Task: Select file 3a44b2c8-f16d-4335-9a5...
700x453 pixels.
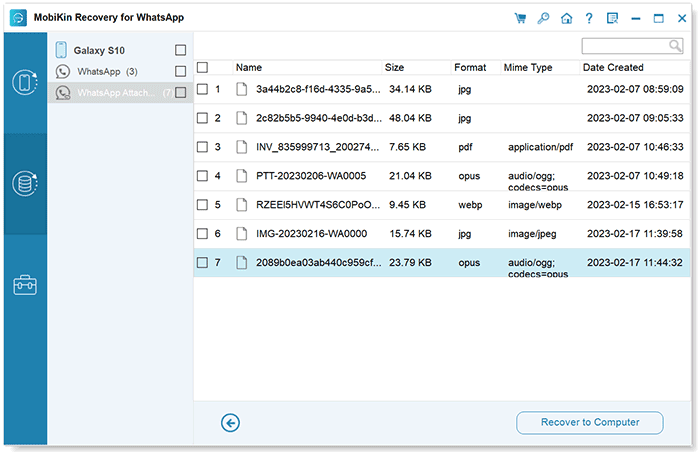Action: pos(318,89)
